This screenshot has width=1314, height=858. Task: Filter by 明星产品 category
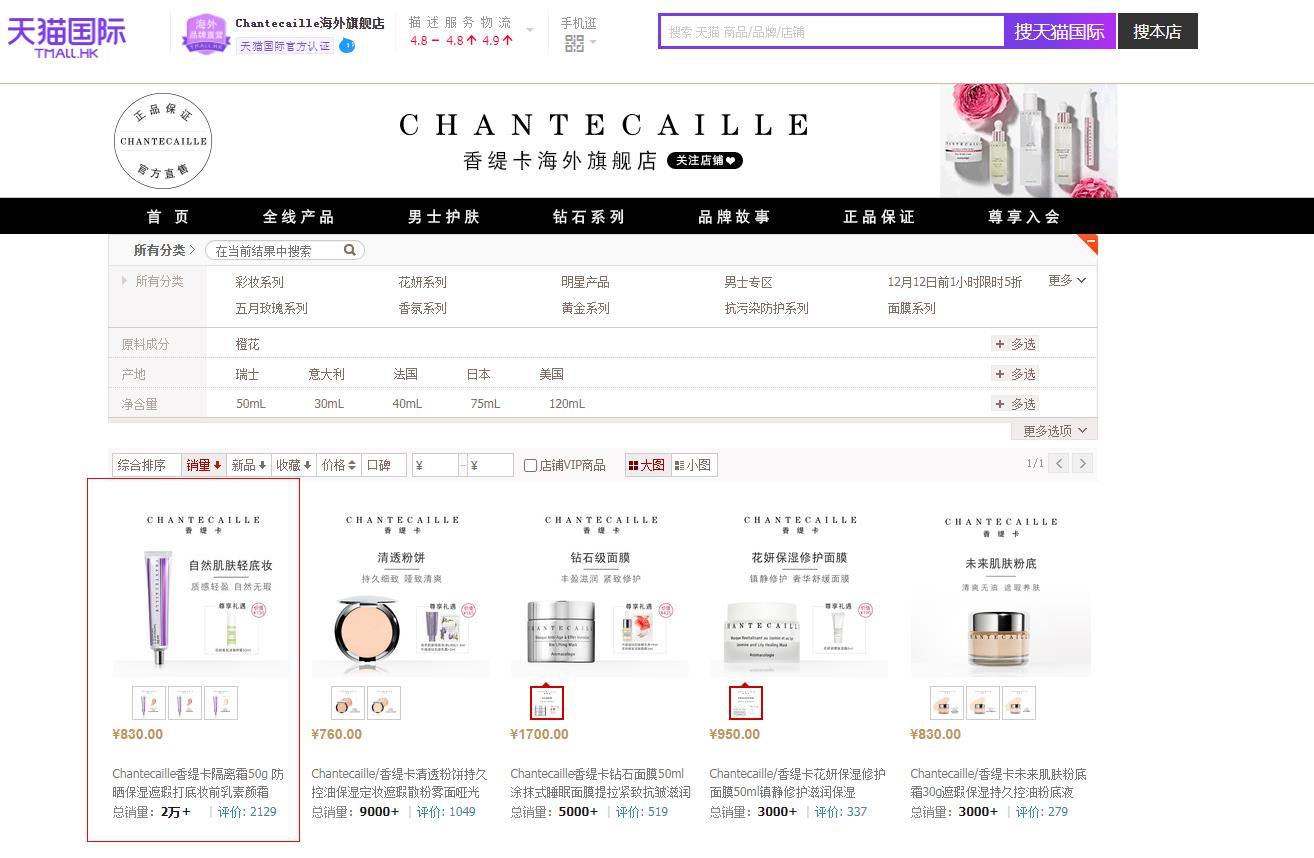pos(586,282)
